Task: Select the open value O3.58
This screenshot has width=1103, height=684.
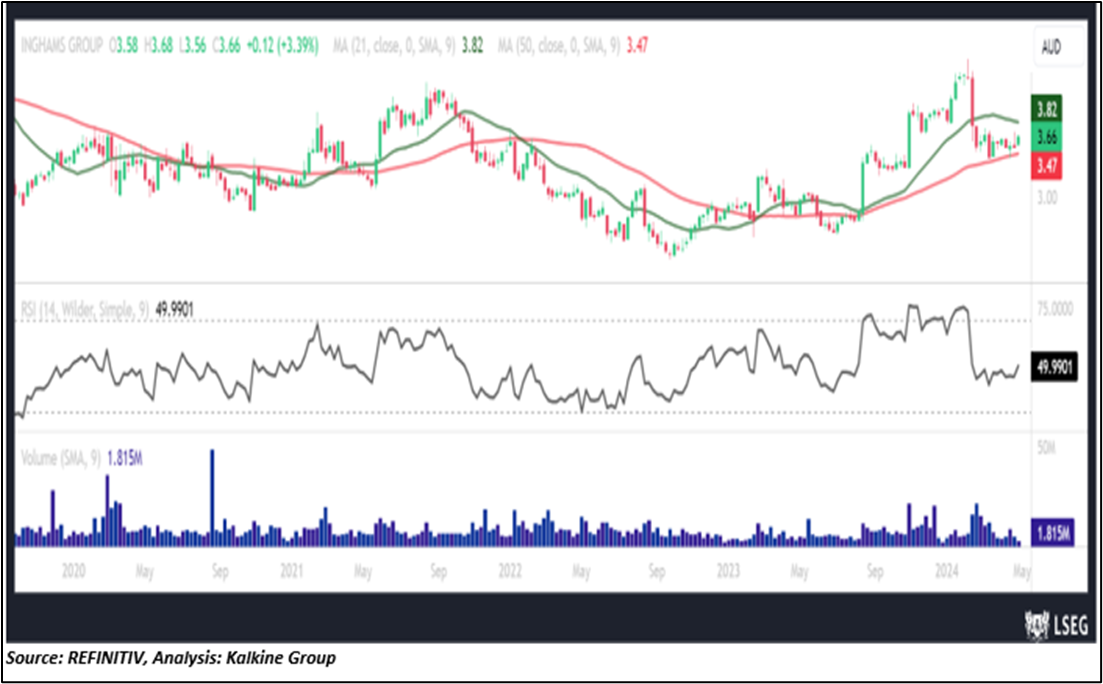Action: (x=123, y=46)
